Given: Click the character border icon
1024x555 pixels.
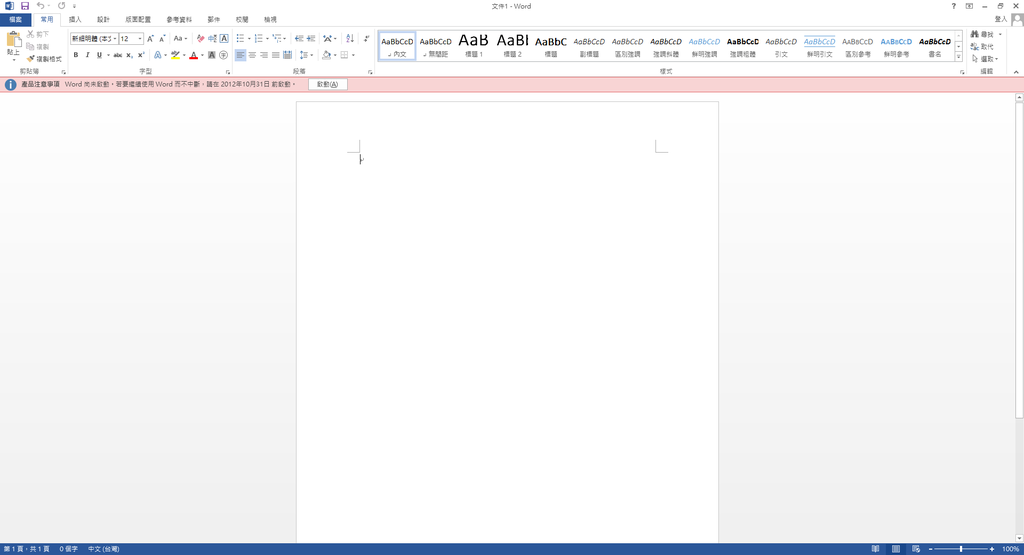Looking at the screenshot, I should (x=224, y=39).
